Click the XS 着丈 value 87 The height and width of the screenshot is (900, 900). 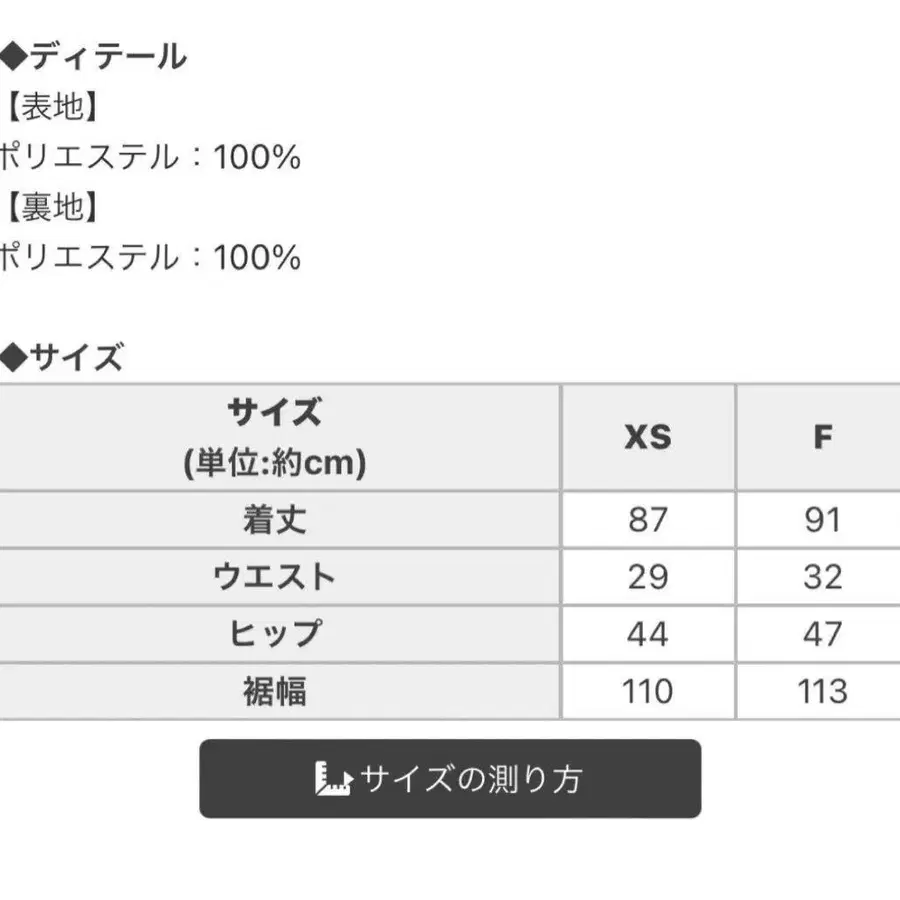(648, 520)
